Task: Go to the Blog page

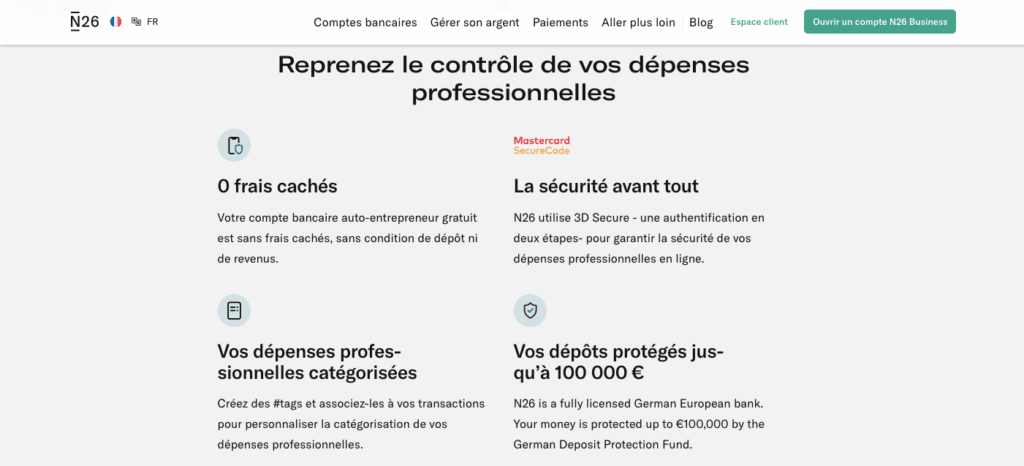Action: coord(701,22)
